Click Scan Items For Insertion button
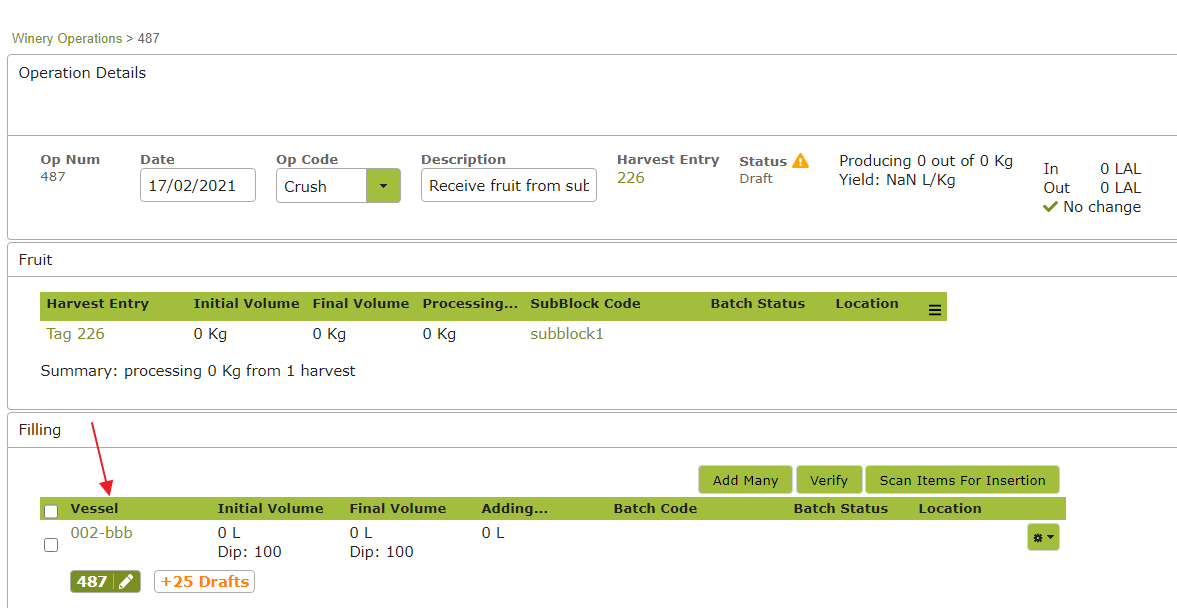Viewport: 1177px width, 608px height. pyautogui.click(x=962, y=480)
